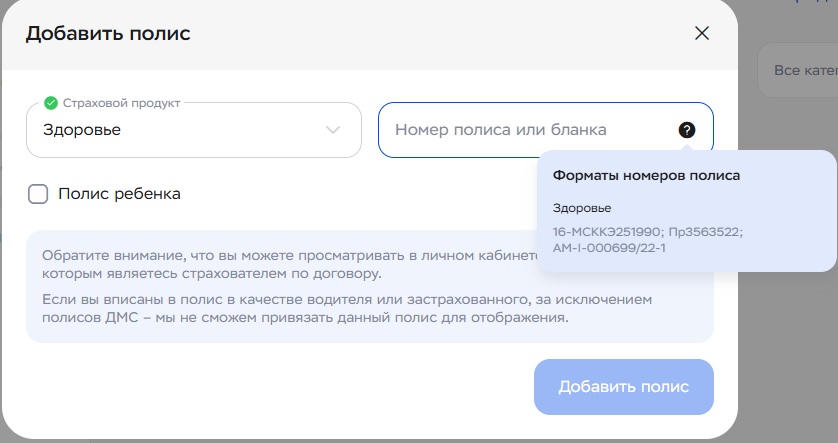
Task: Click the Полис ребенка label text
Action: pyautogui.click(x=119, y=193)
